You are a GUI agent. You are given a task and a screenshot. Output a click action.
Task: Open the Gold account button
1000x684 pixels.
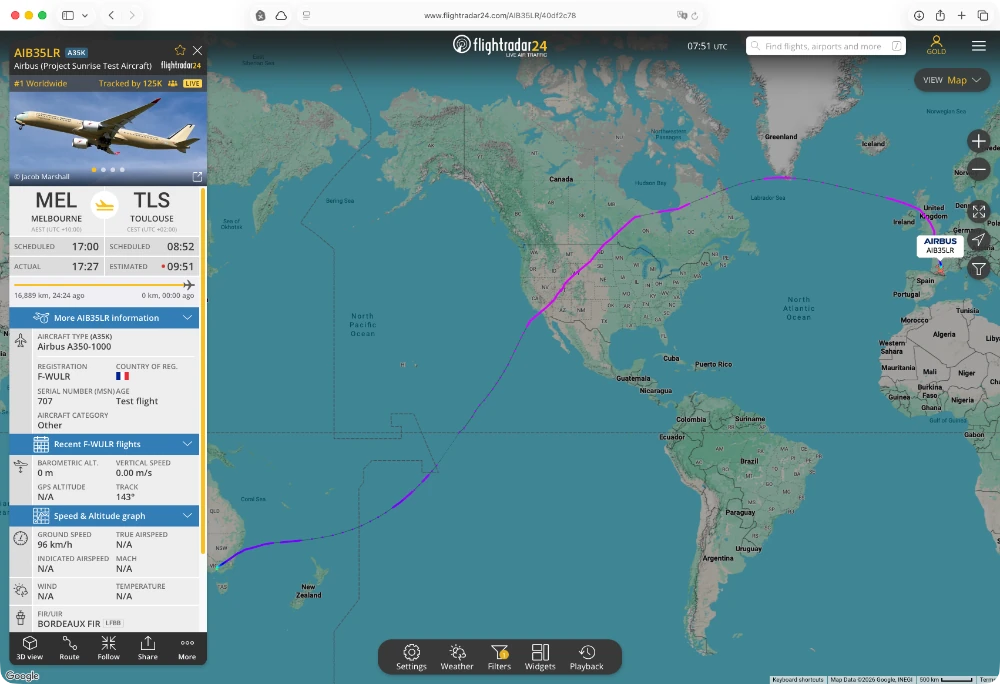click(x=936, y=45)
